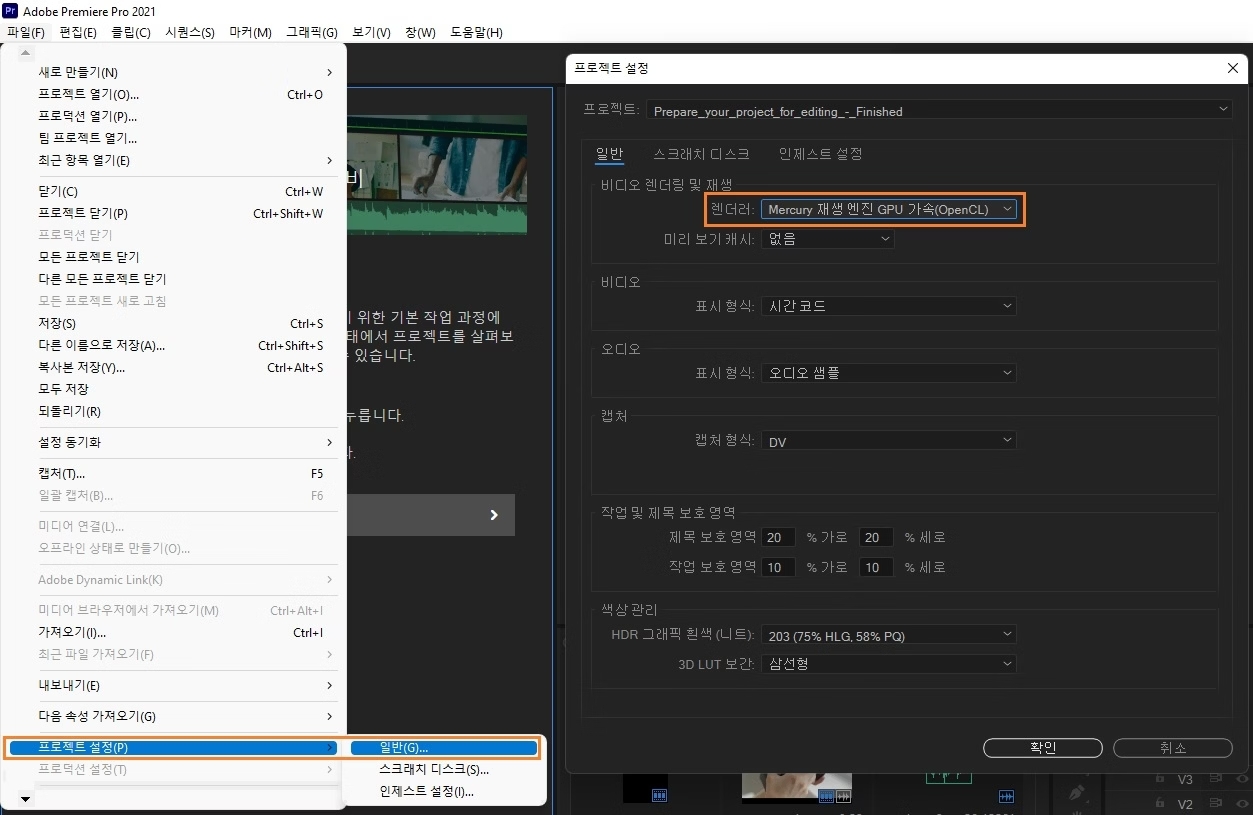Open the 미리 보기 캐시 dropdown
This screenshot has height=815, width=1253.
click(x=827, y=239)
